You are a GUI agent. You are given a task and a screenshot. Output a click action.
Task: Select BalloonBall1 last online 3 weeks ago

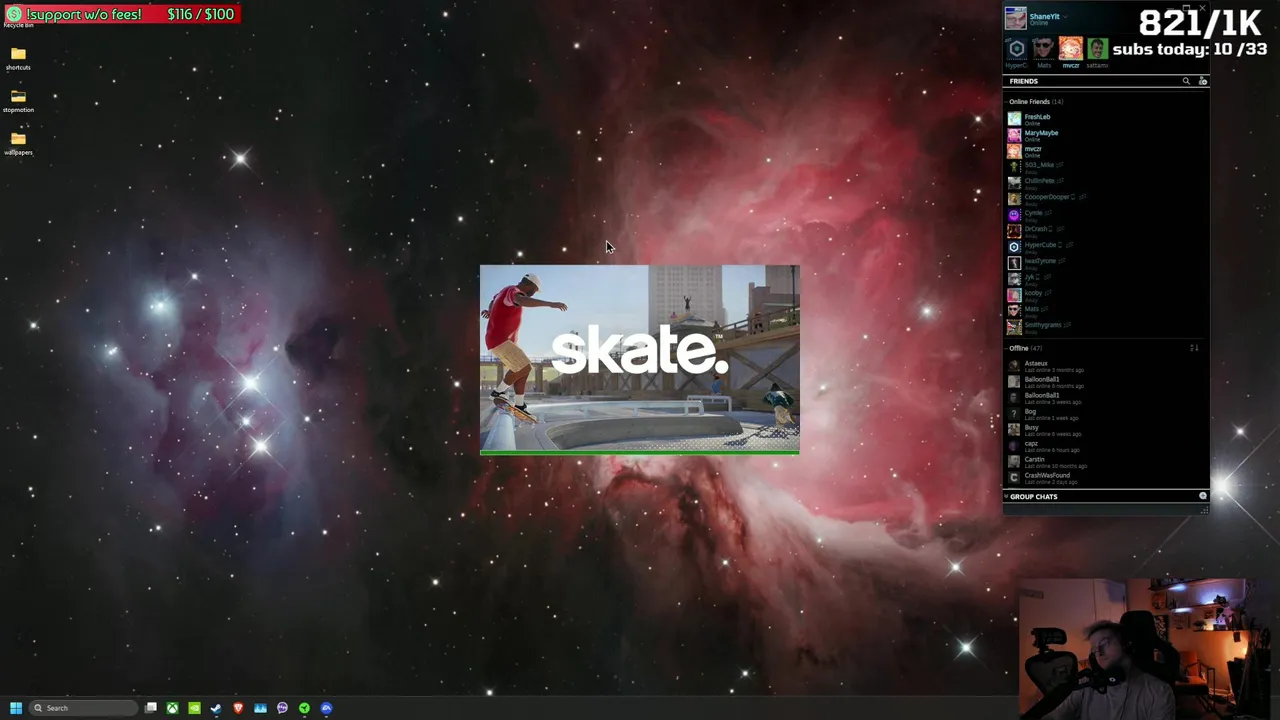pos(1106,398)
